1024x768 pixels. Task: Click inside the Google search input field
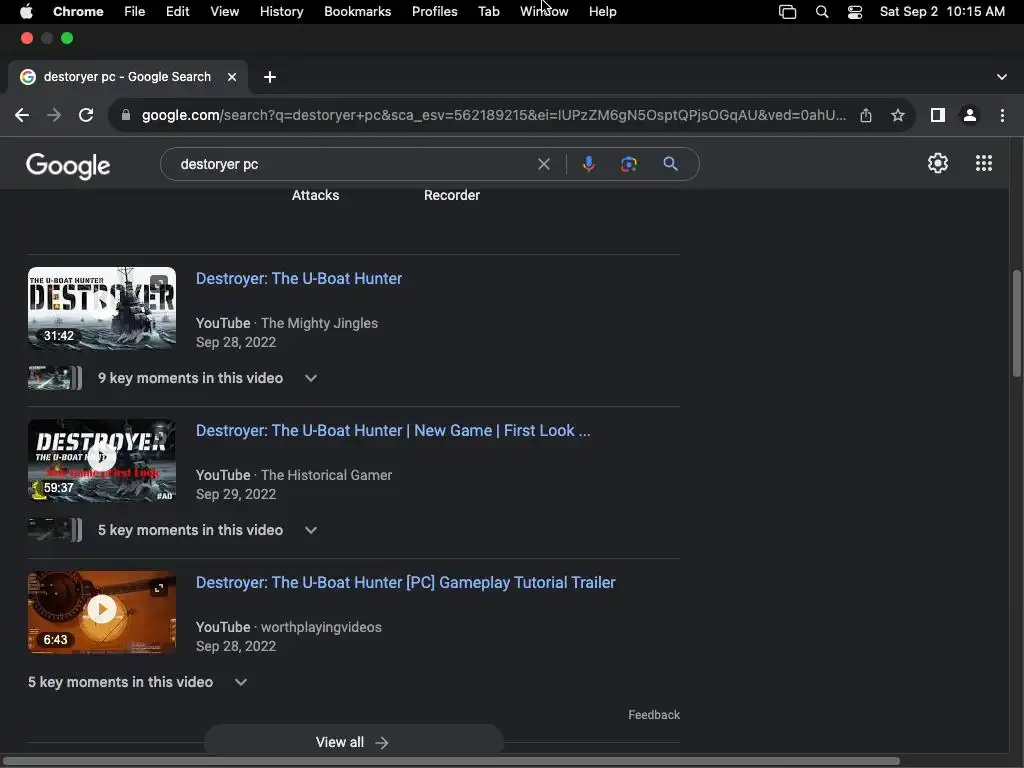point(353,165)
